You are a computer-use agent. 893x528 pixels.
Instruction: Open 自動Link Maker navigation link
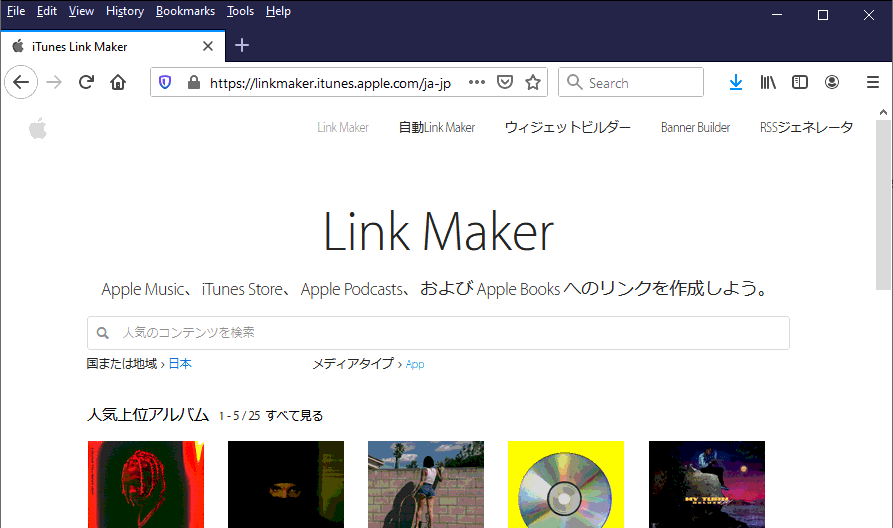437,128
